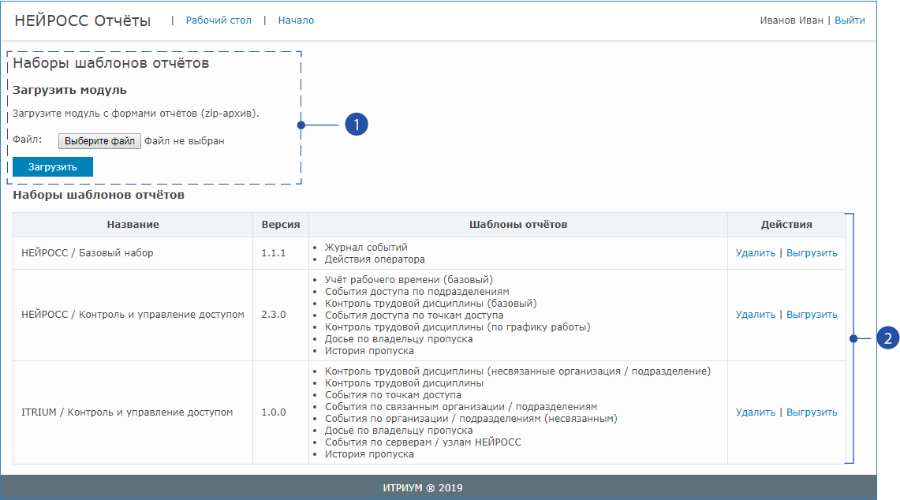
Task: Click the ITRIUM / Контроль и управление доступом name
Action: [x=127, y=412]
